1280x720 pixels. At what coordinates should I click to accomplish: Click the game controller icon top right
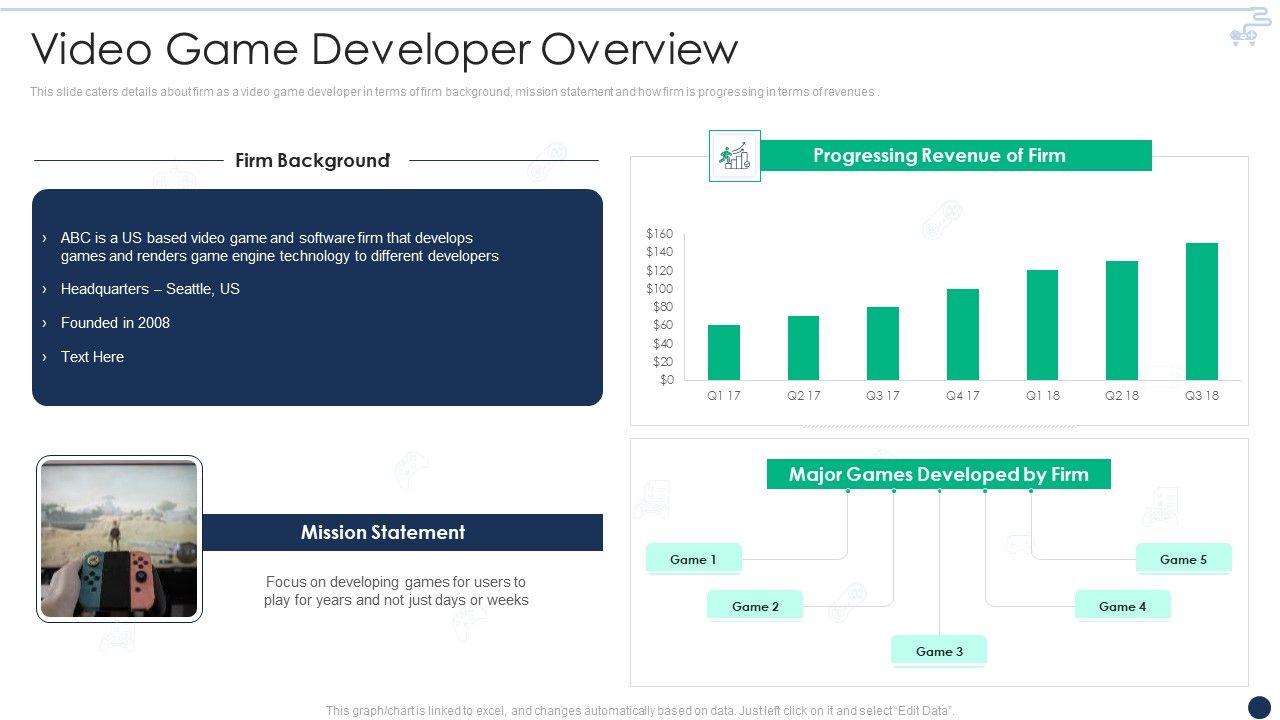pos(1248,29)
